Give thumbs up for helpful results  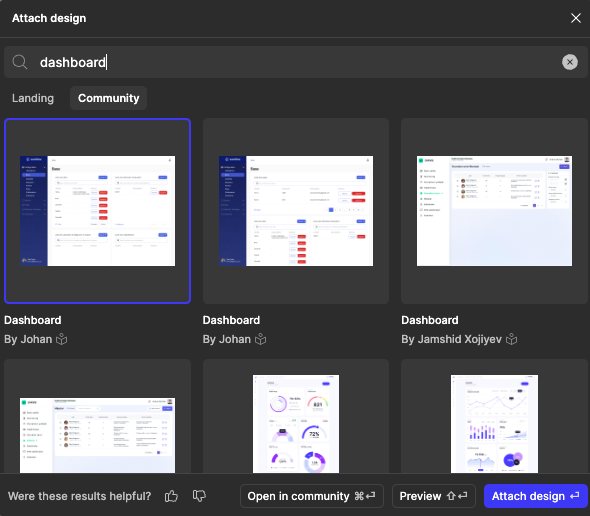point(171,496)
